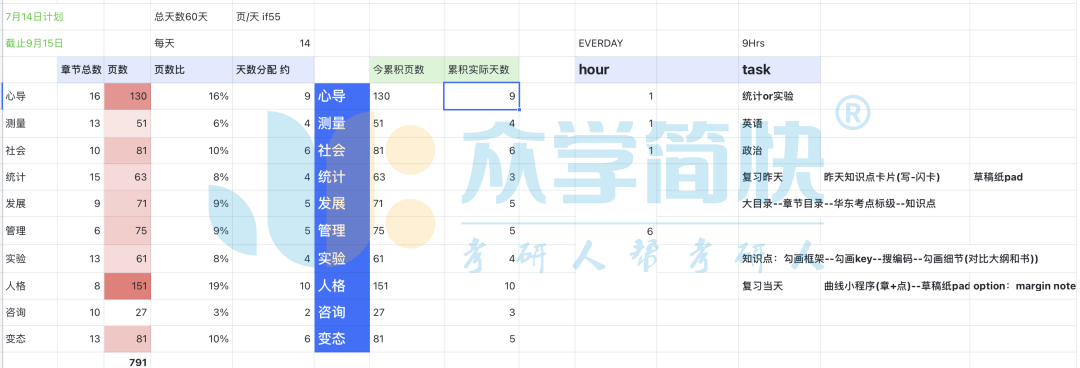Screen dimensions: 1080x368
Task: Click the 页数比 column header
Action: (191, 70)
